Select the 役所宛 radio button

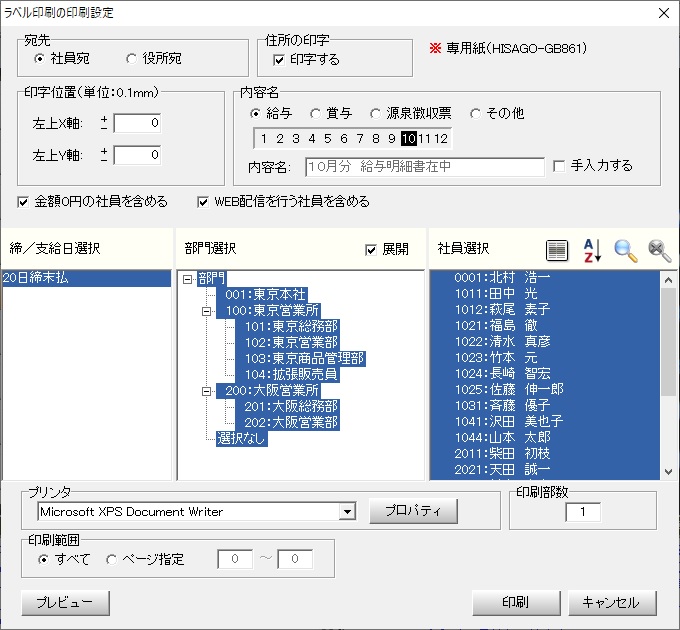[131, 58]
